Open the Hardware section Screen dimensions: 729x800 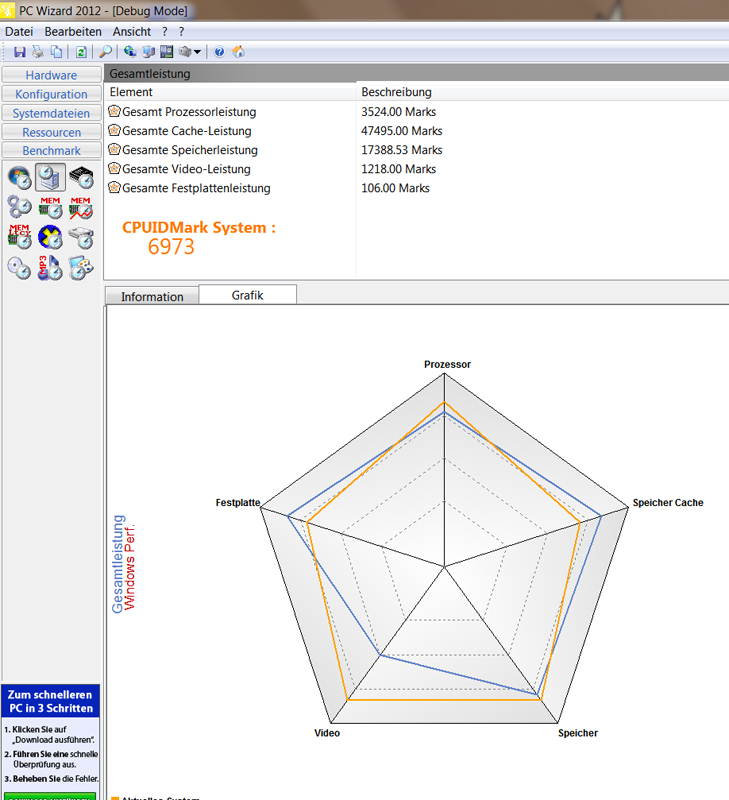[52, 75]
